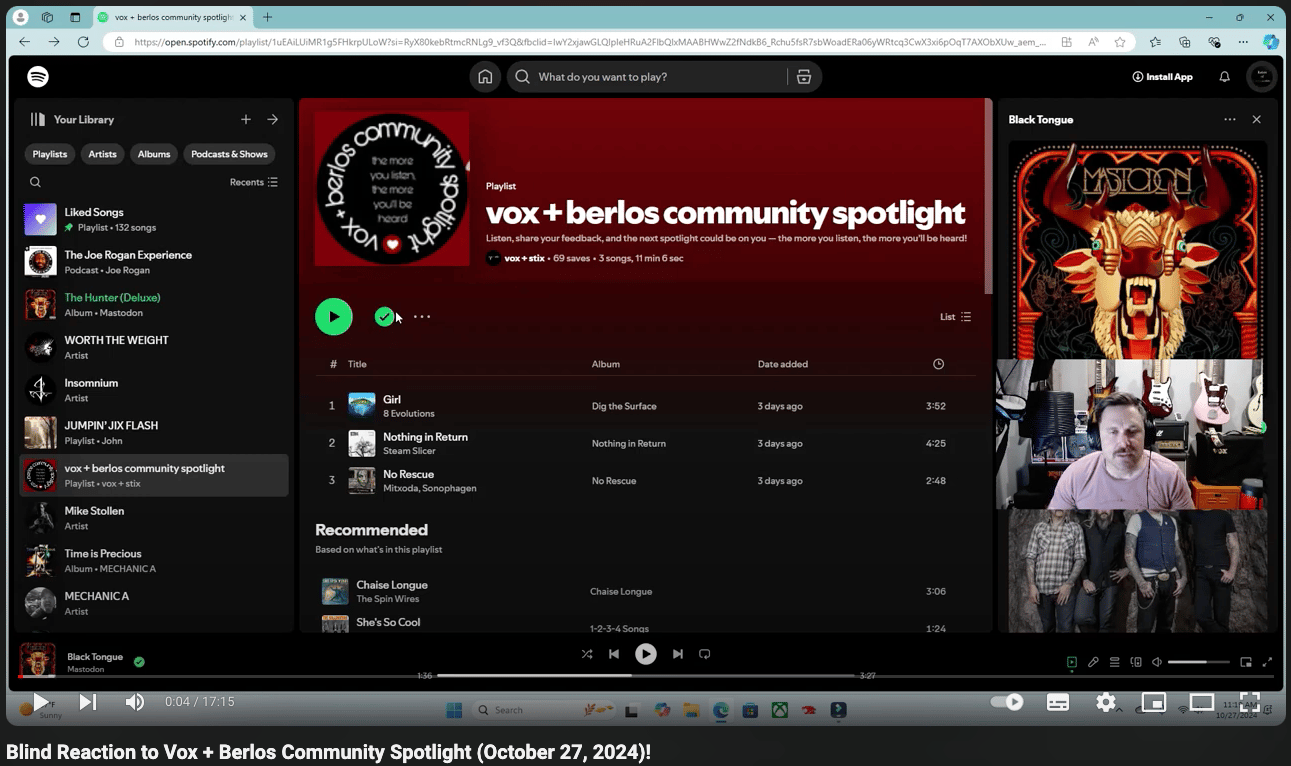Open the Spotify miniplayer icon
Image resolution: width=1291 pixels, height=766 pixels.
coord(1246,662)
